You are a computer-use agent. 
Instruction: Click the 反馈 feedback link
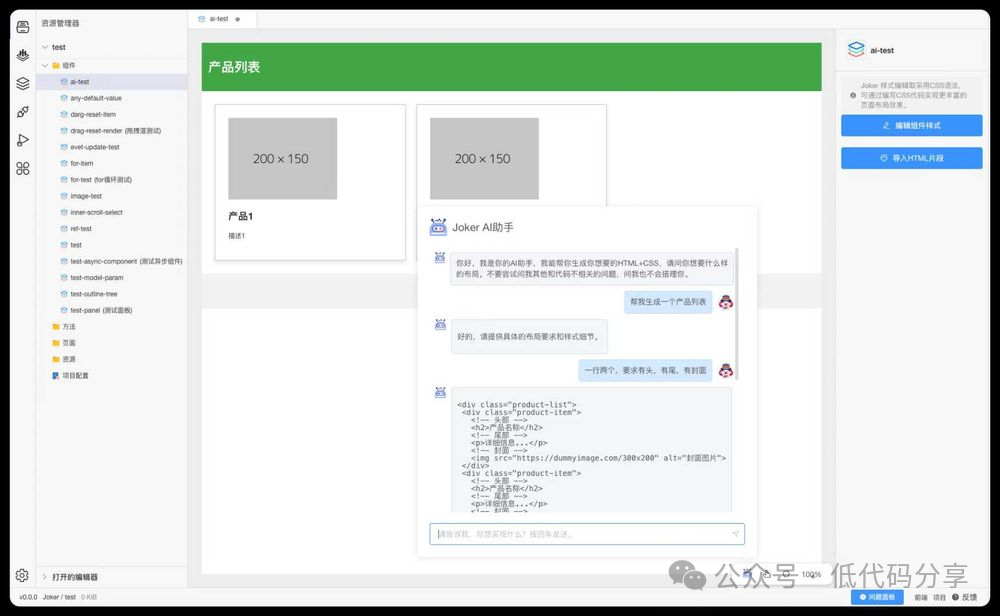[969, 598]
